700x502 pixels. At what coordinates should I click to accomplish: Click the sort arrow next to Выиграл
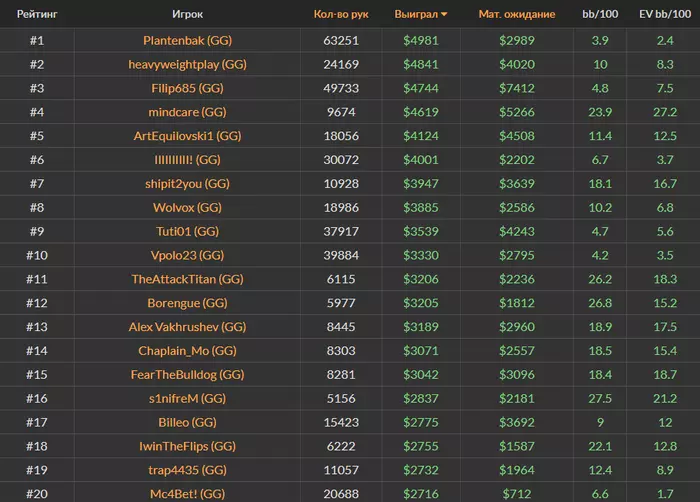[x=444, y=15]
